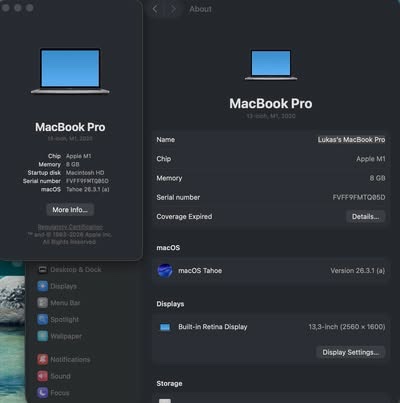This screenshot has width=400, height=403.
Task: Click the macOS Tahoe name text
Action: tap(200, 271)
